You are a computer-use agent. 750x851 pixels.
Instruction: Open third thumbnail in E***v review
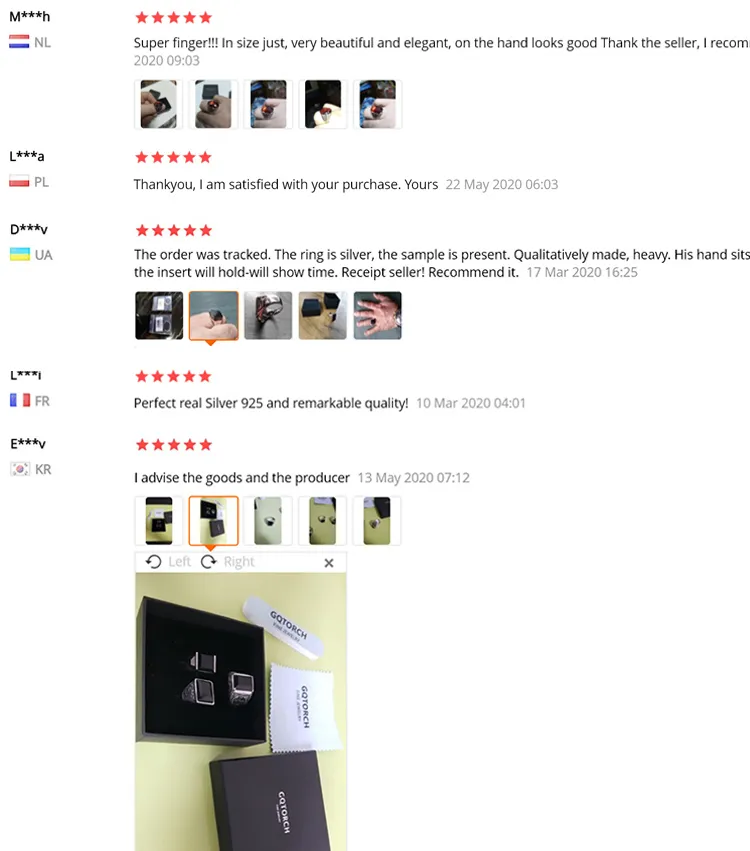click(268, 520)
